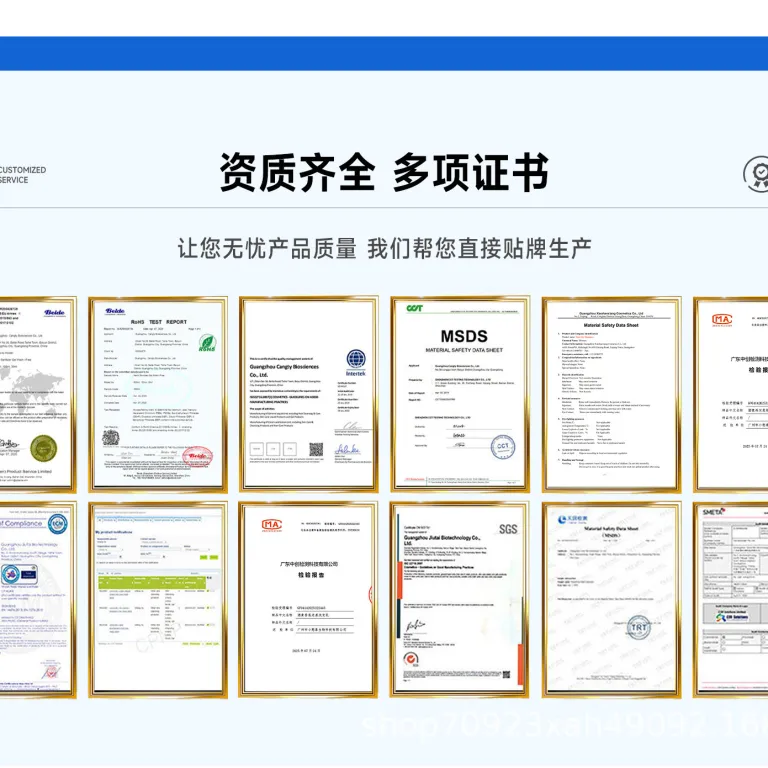768x768 pixels.
Task: Click 'RoHS TEST REPORT' heading text
Action: (x=159, y=322)
